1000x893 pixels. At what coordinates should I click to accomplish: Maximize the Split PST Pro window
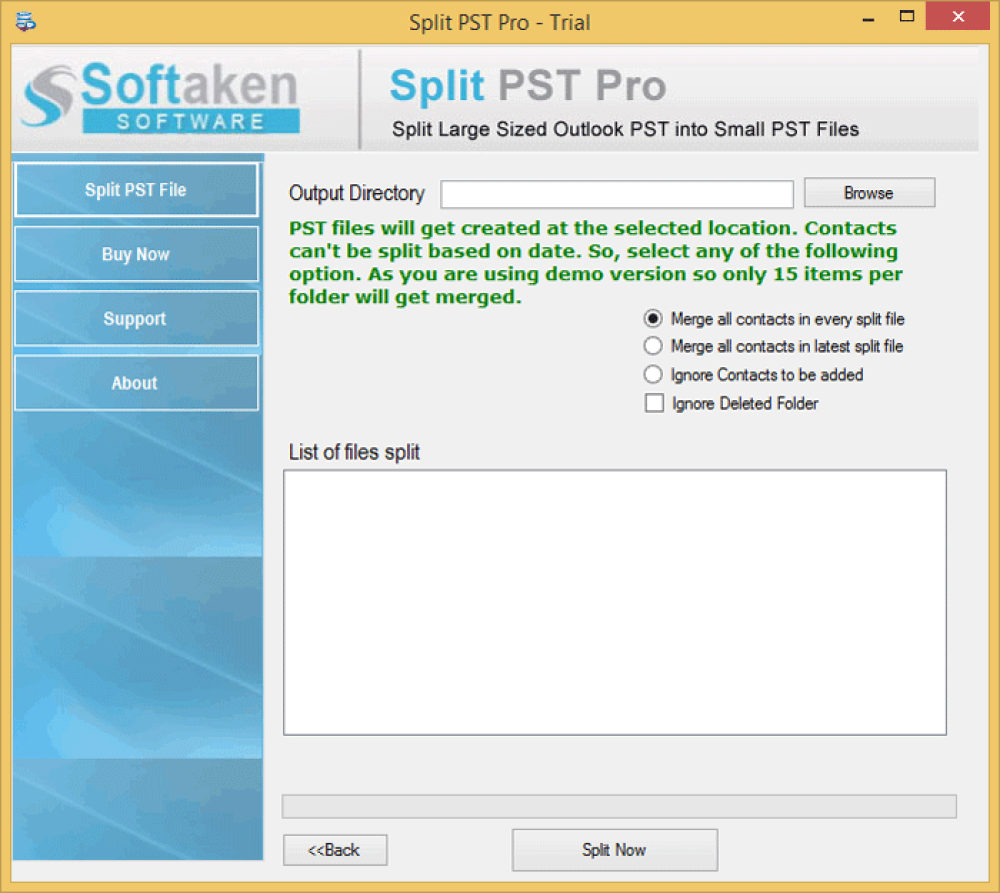[907, 18]
